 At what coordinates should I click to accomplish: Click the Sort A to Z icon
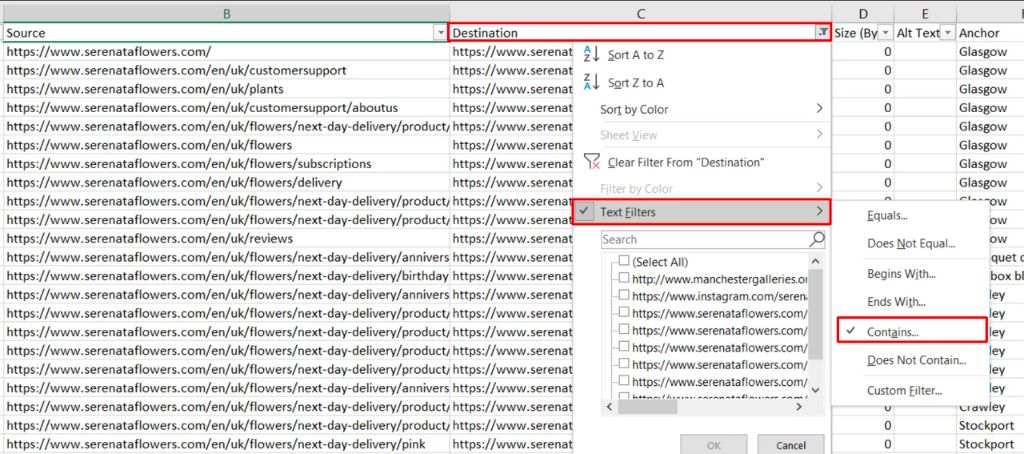590,56
